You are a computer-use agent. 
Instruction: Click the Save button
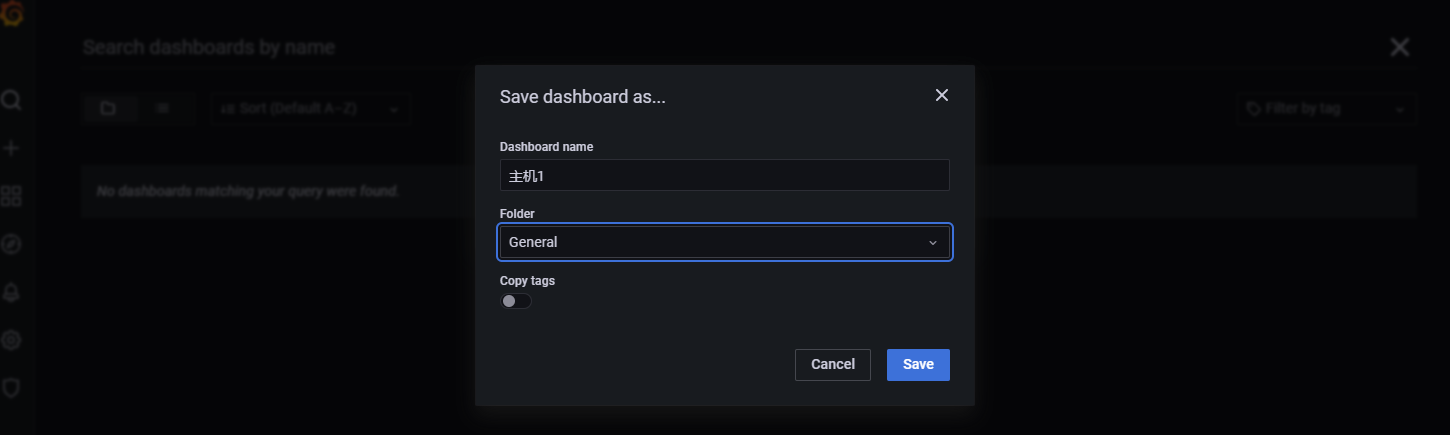[x=918, y=365]
